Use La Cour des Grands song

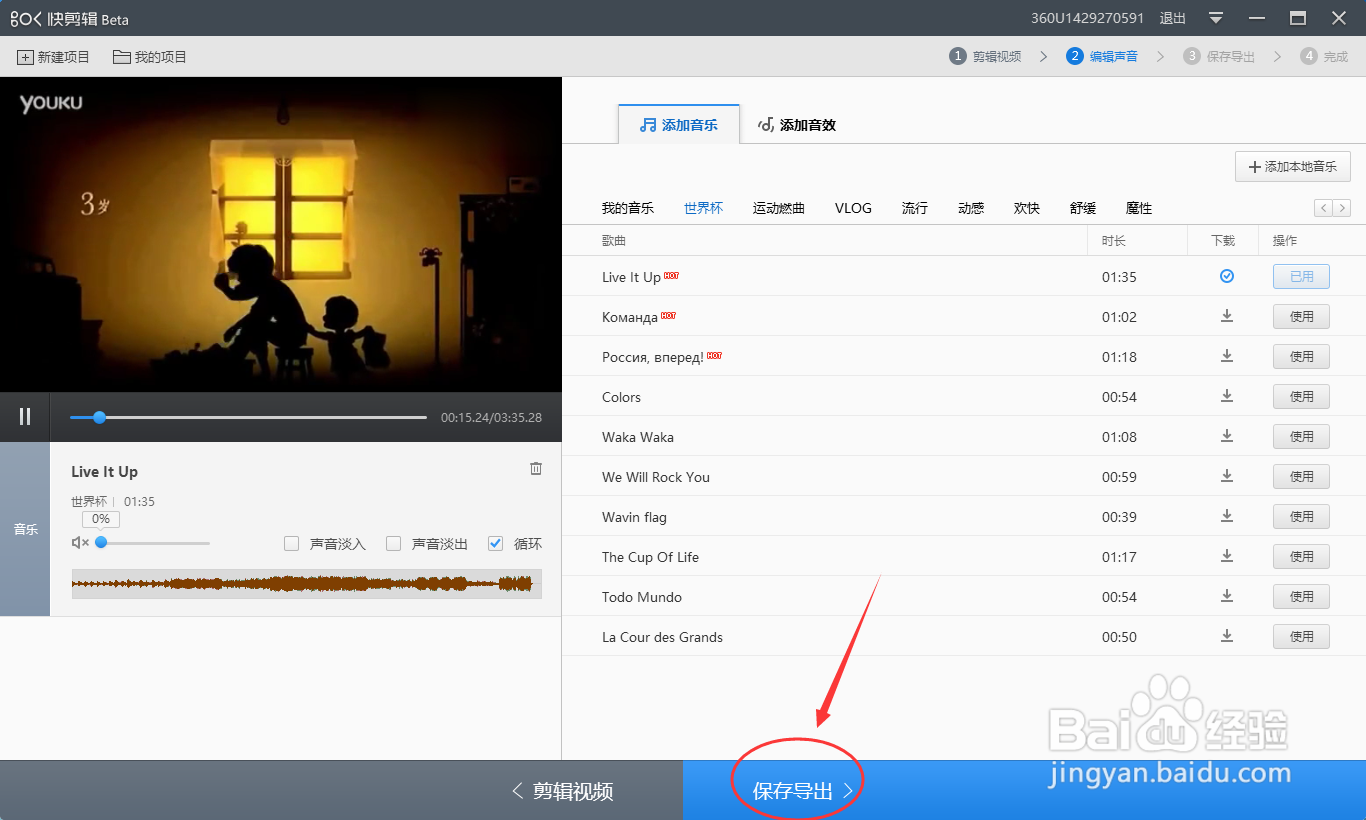click(1301, 637)
